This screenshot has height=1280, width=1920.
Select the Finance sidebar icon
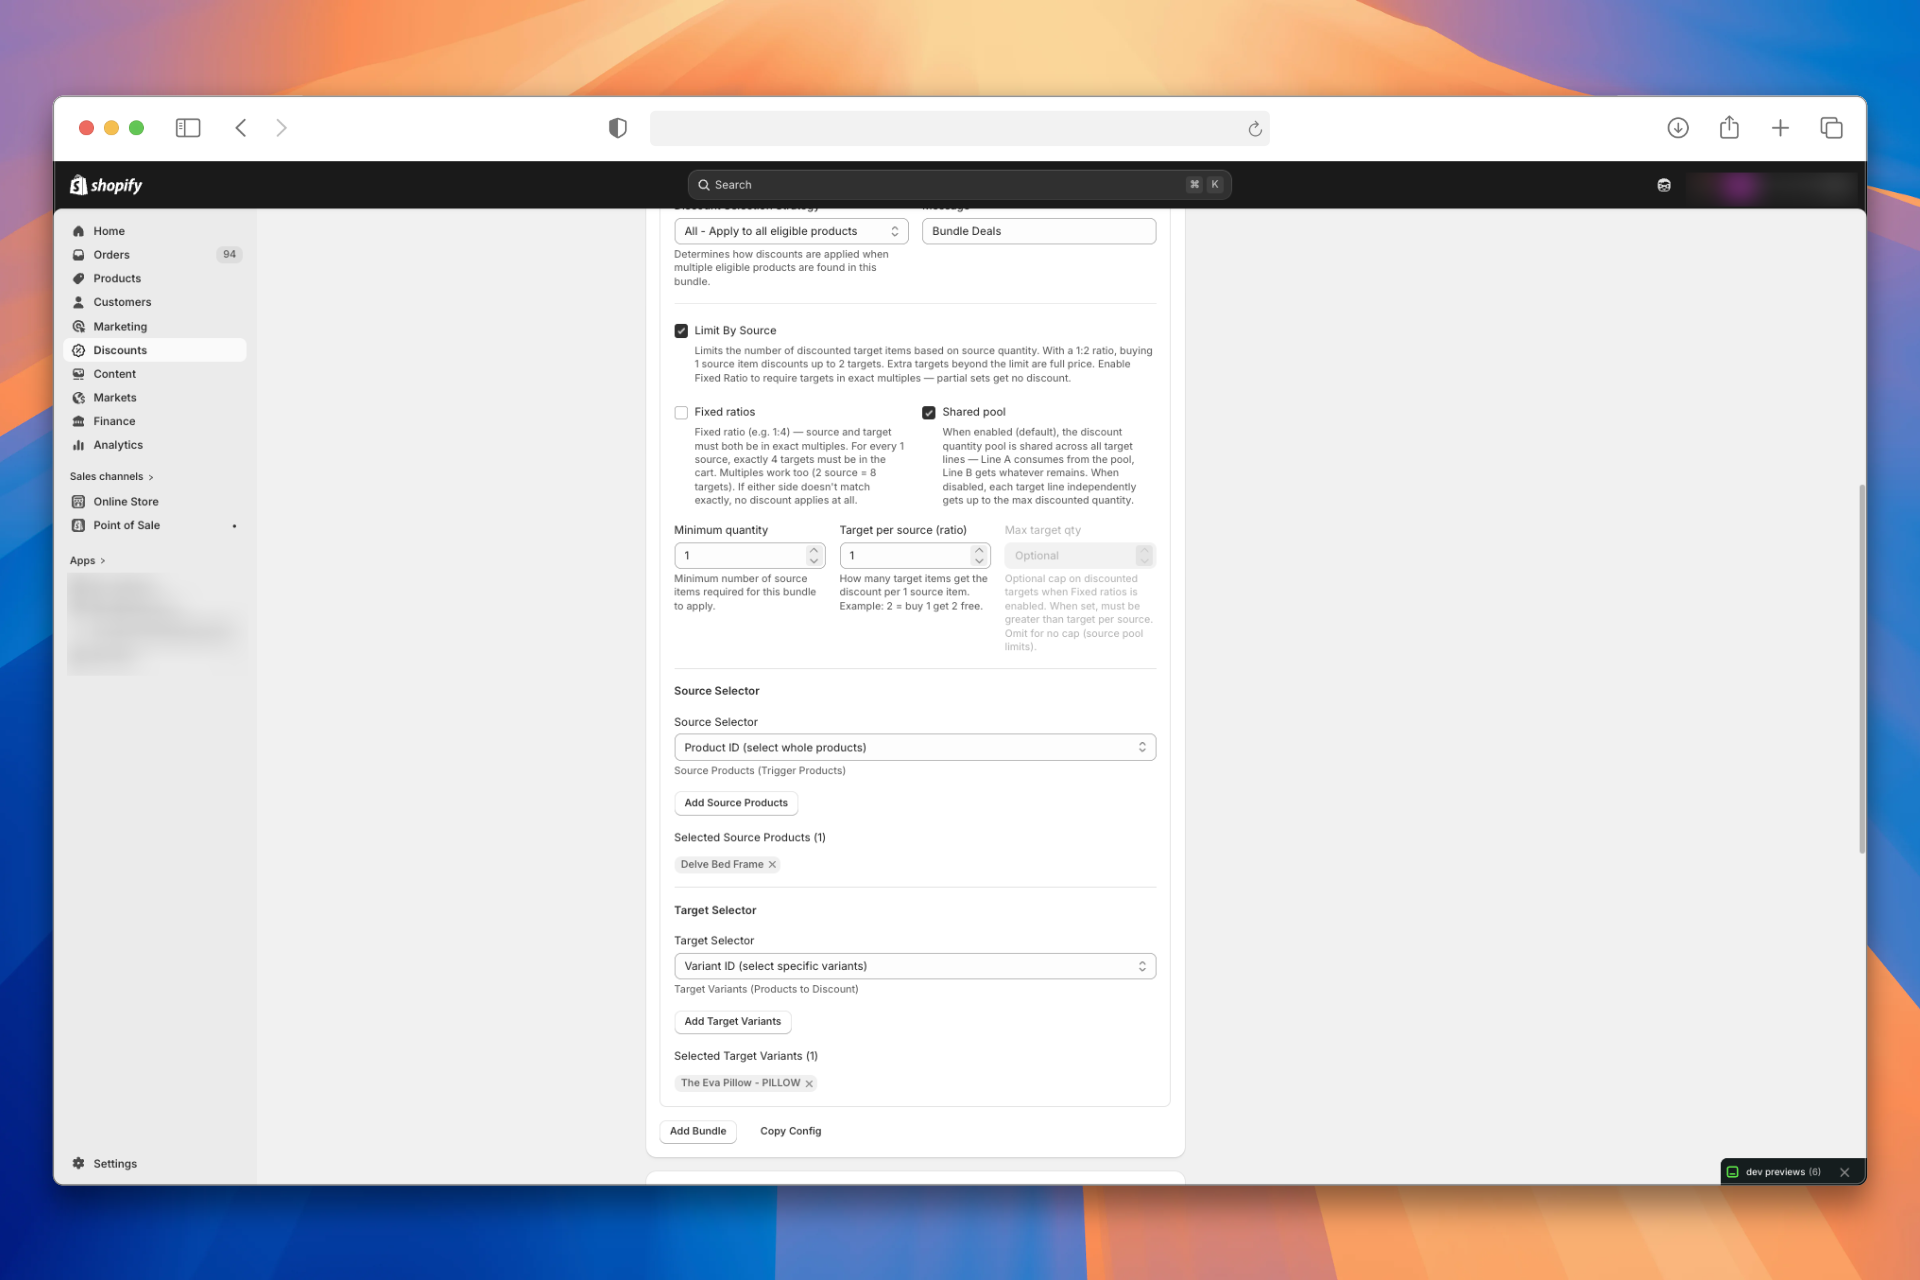click(x=79, y=421)
